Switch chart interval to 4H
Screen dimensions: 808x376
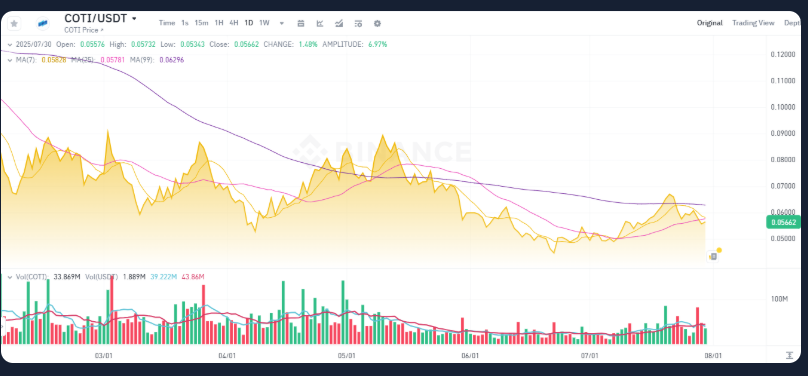click(x=234, y=23)
